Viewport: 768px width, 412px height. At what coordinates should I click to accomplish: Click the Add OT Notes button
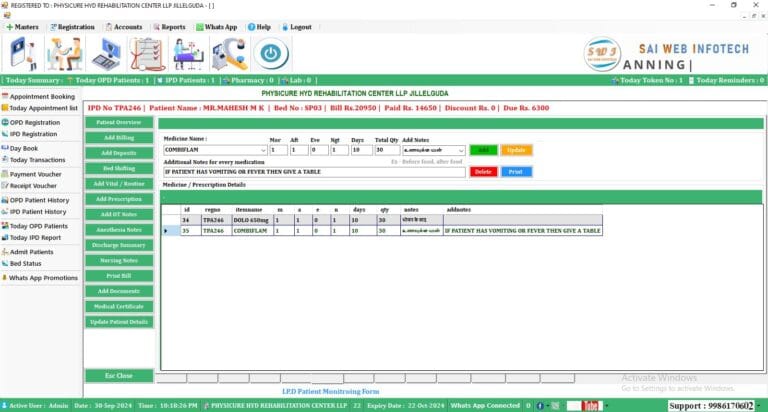tap(119, 214)
